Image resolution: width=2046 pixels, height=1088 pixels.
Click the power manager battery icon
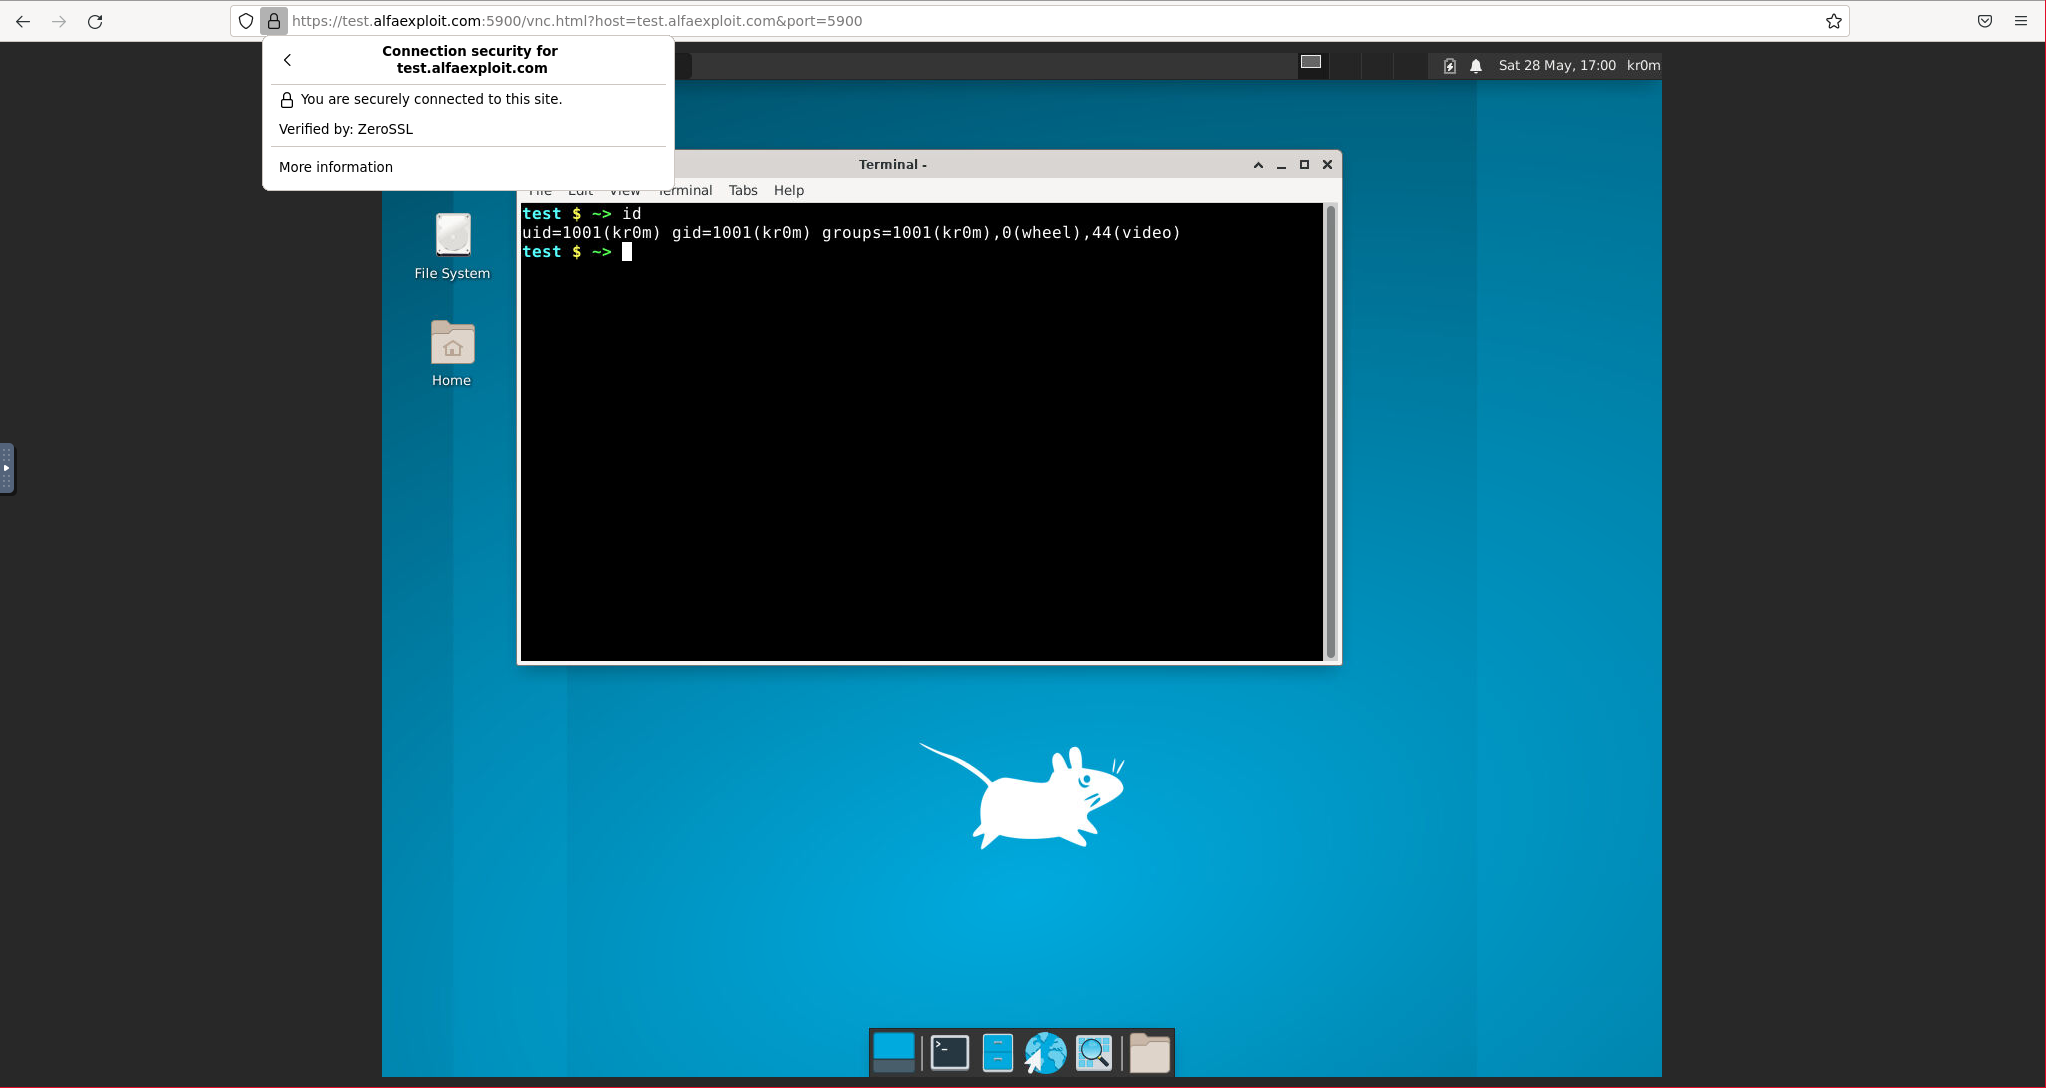coord(1449,66)
